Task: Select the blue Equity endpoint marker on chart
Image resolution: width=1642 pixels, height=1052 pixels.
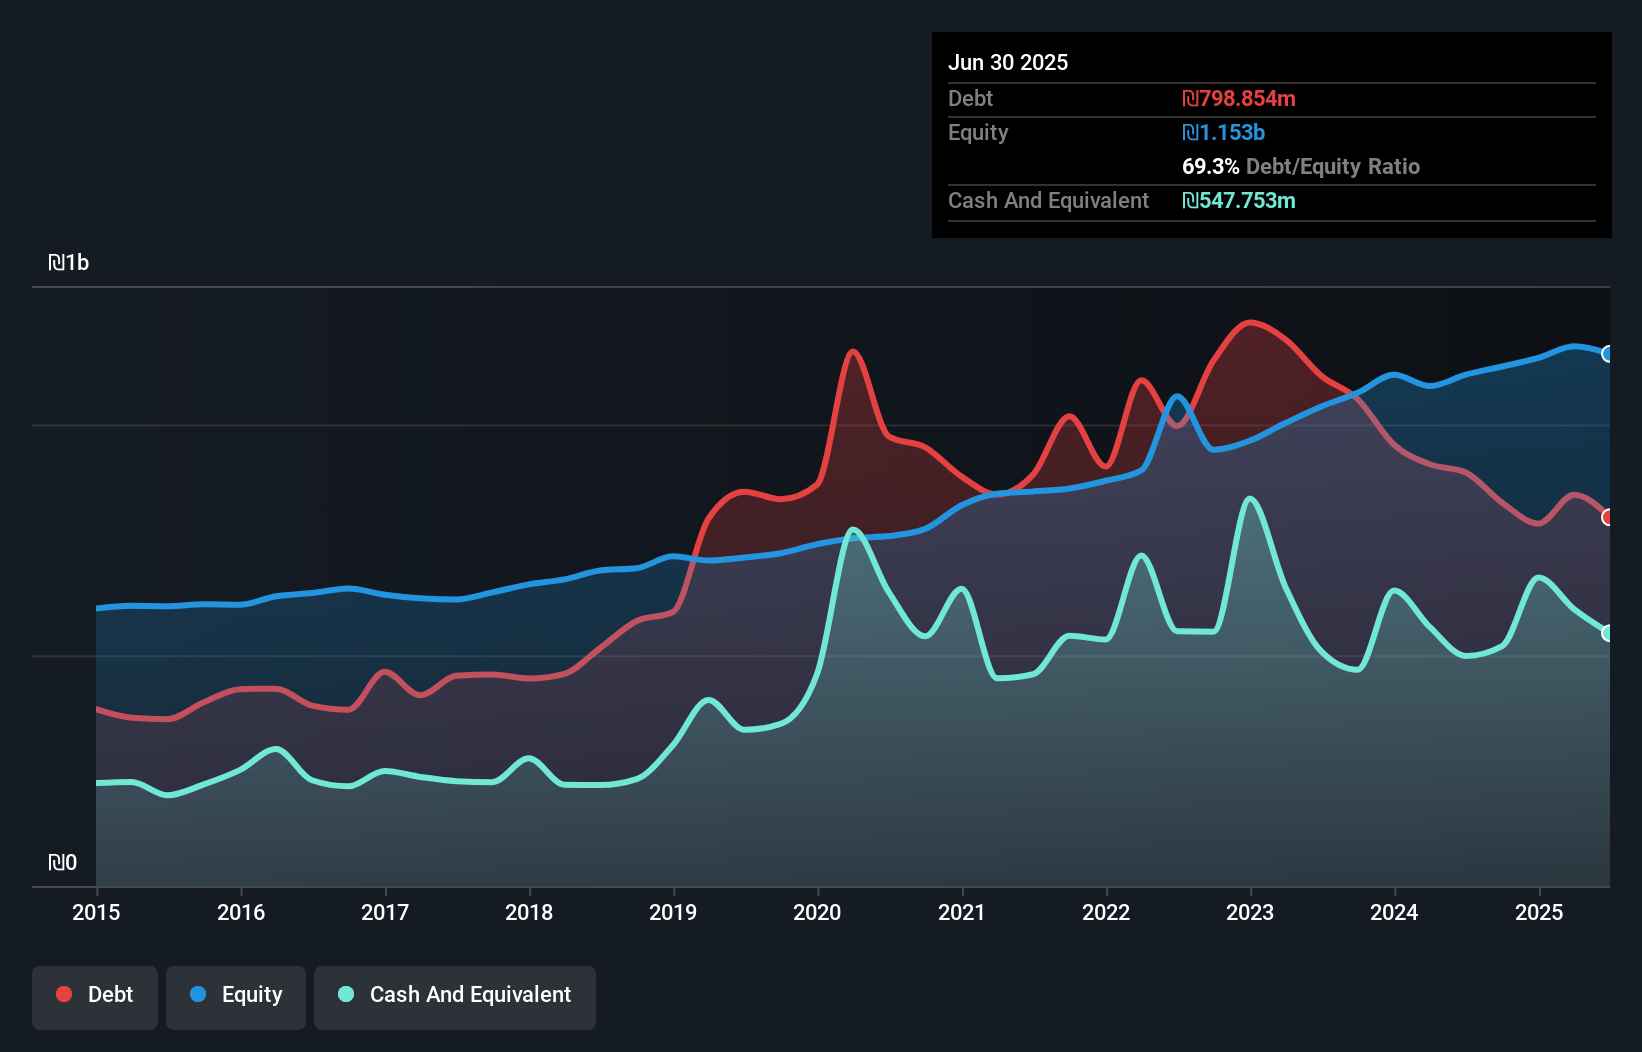Action: pyautogui.click(x=1608, y=355)
